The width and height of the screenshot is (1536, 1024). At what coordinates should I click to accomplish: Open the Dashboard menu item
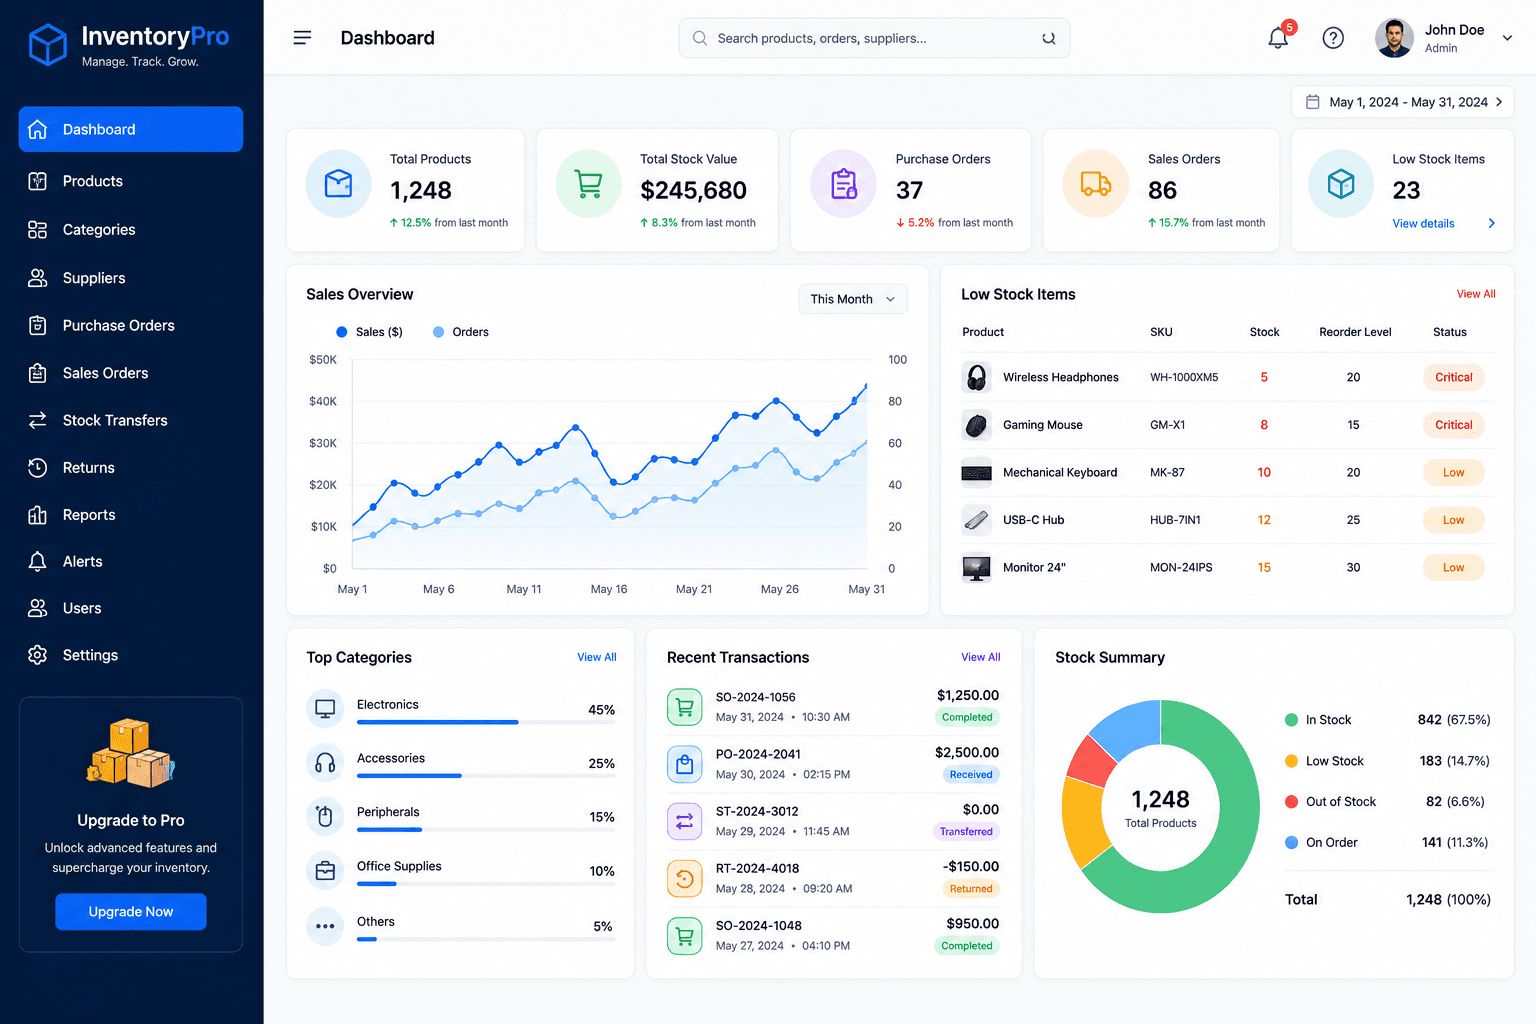131,129
